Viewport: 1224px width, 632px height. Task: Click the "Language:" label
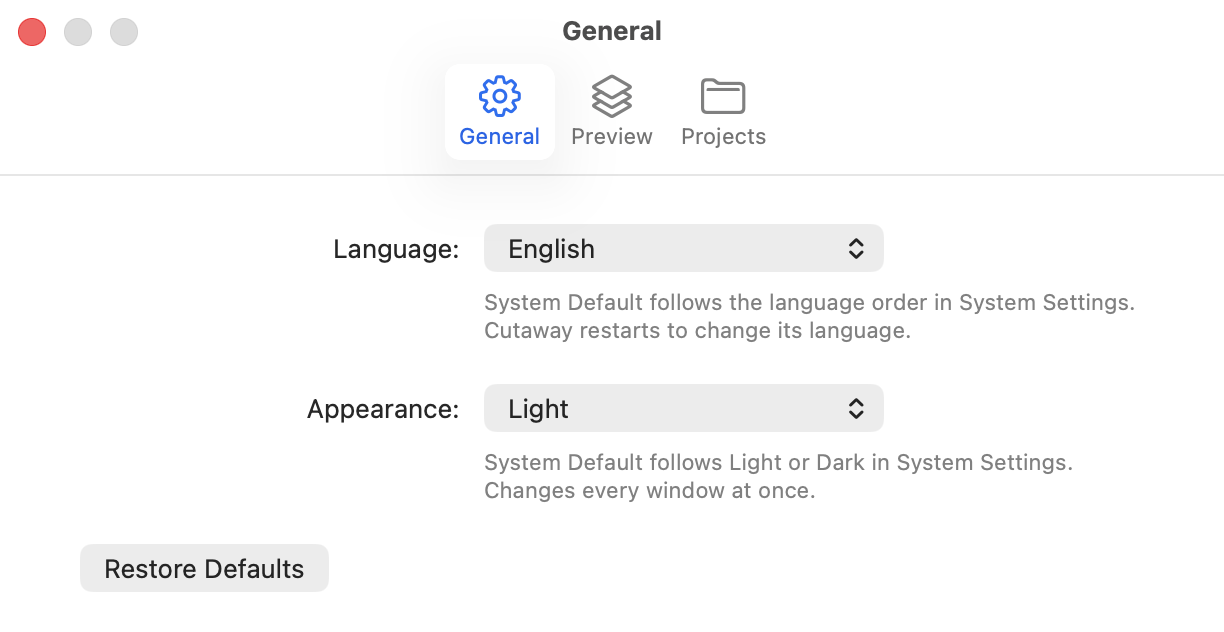(396, 249)
